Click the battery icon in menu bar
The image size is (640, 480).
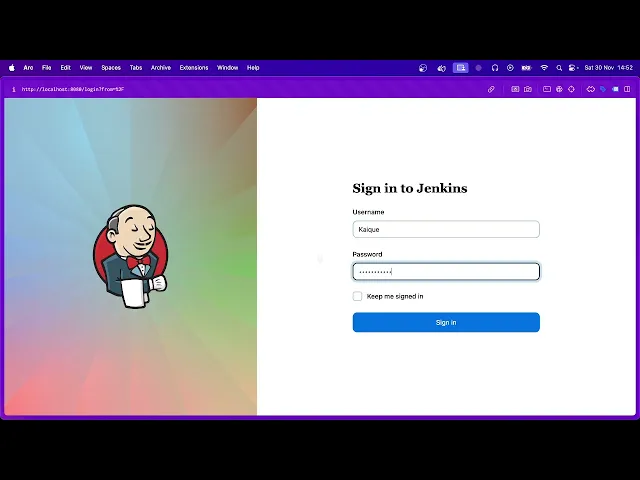point(527,68)
